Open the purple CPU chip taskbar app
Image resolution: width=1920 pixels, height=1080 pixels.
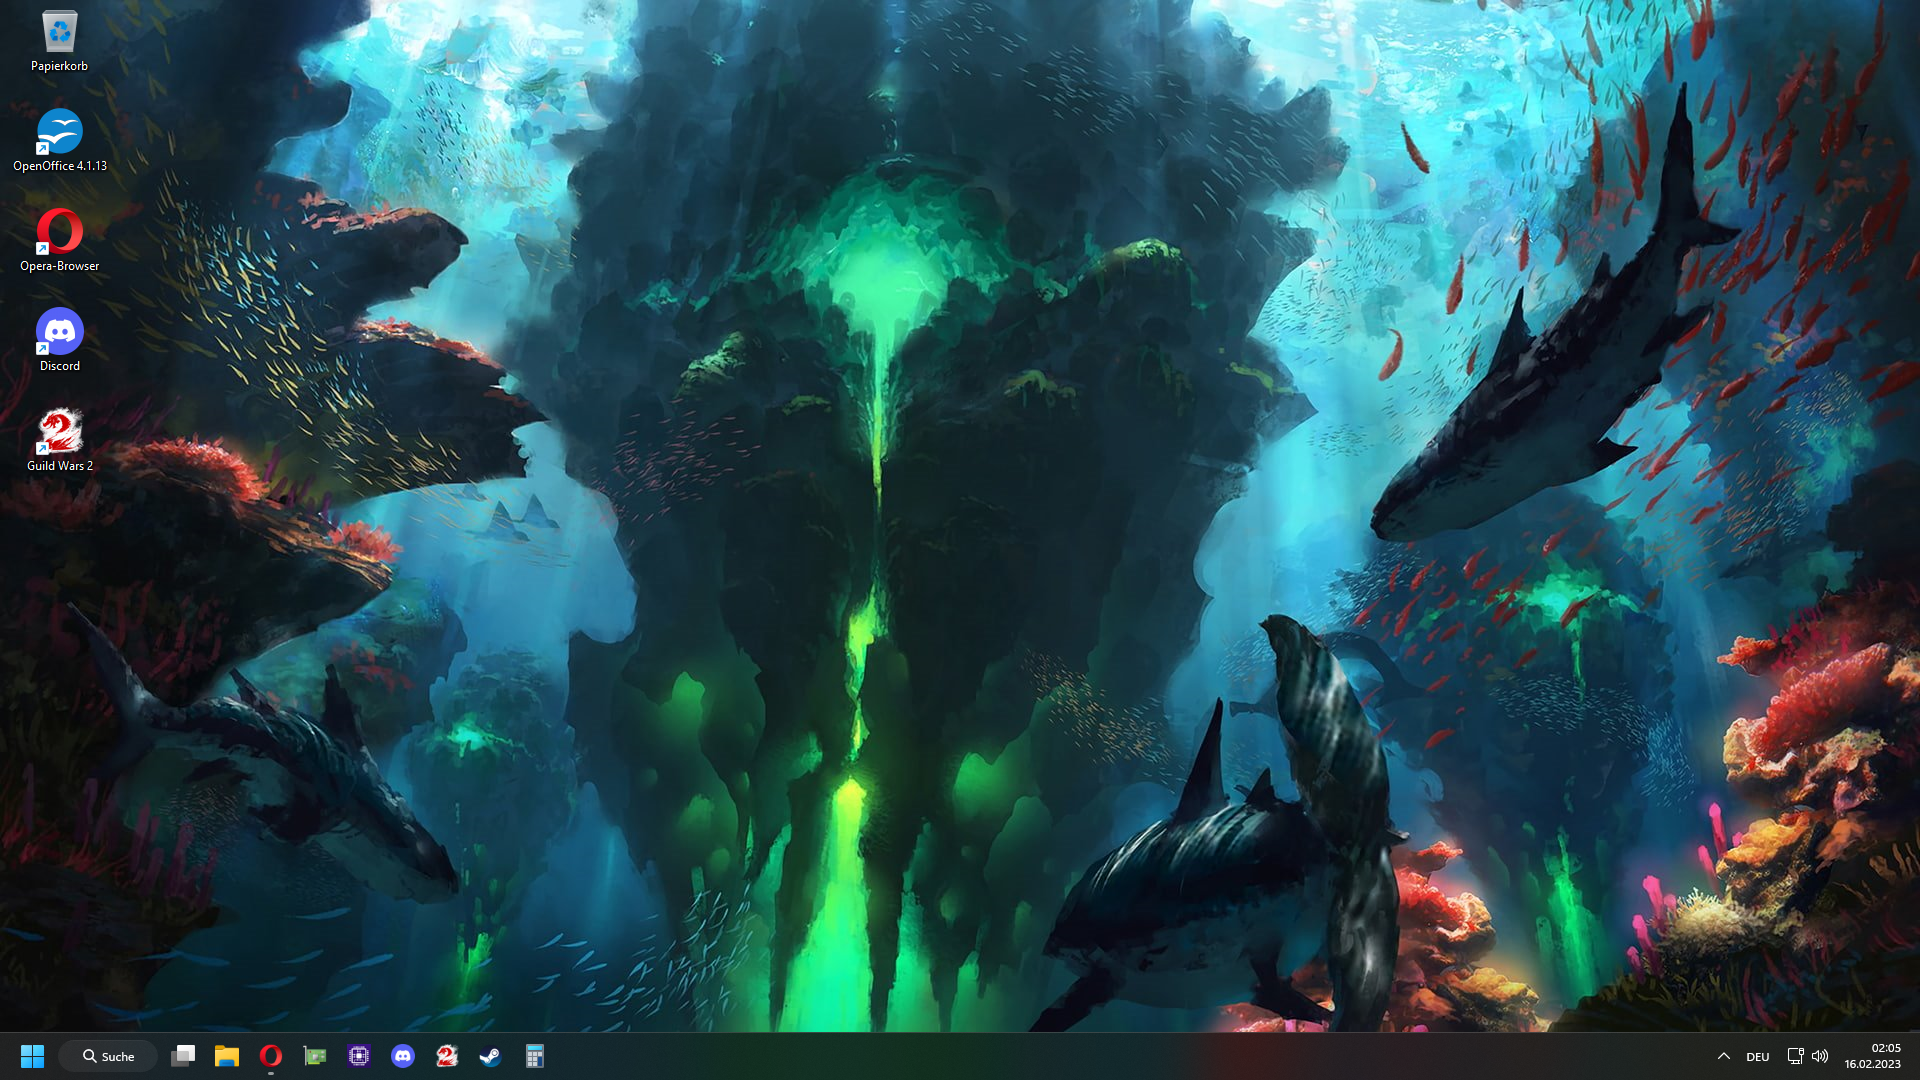click(x=358, y=1056)
